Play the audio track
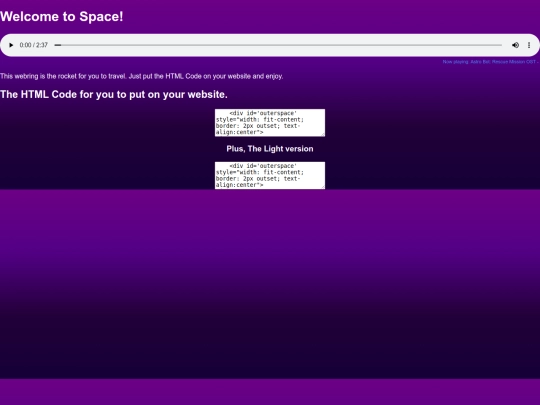Screen dimensions: 540x405 [x=11, y=45]
